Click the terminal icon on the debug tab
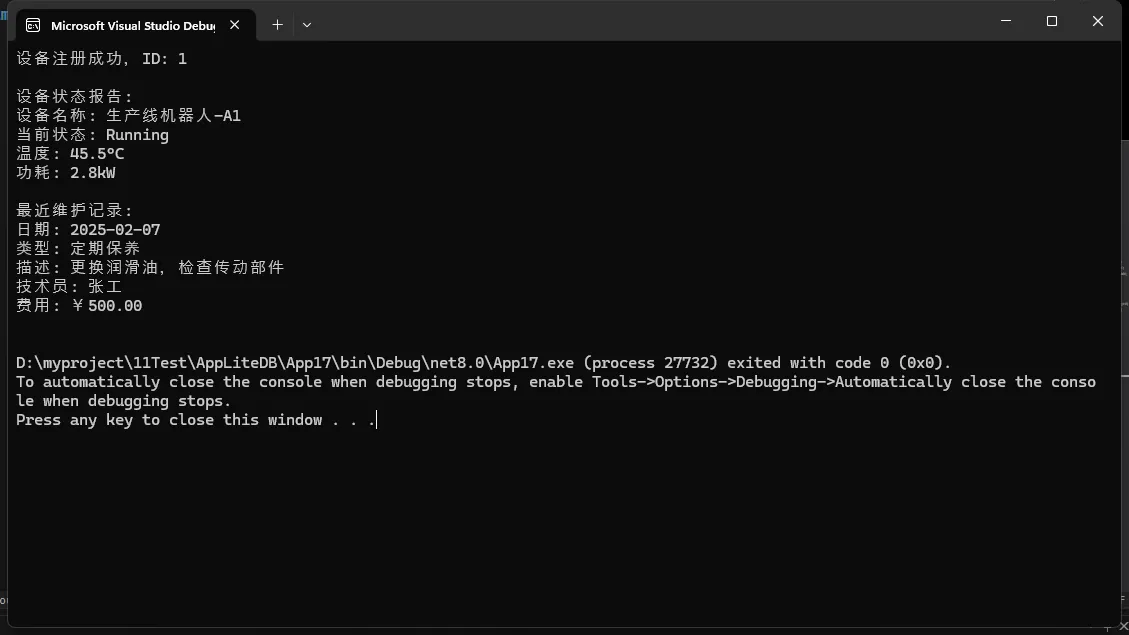The width and height of the screenshot is (1129, 635). click(33, 25)
